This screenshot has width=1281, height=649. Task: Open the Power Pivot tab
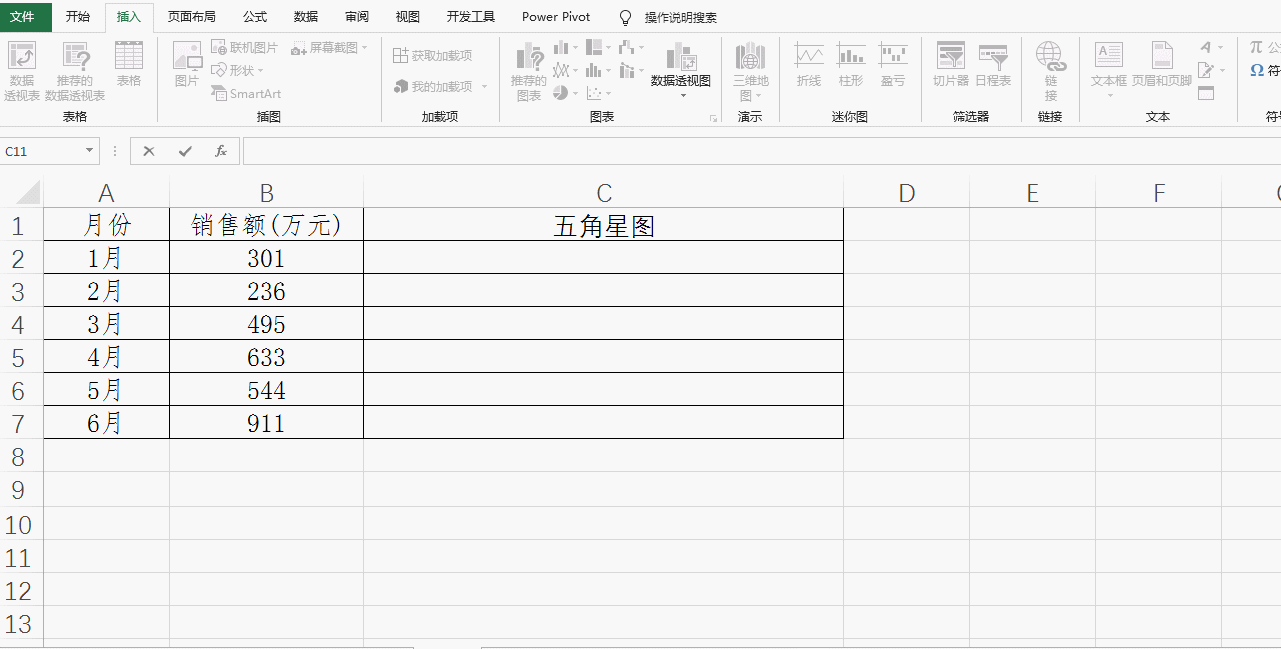555,17
